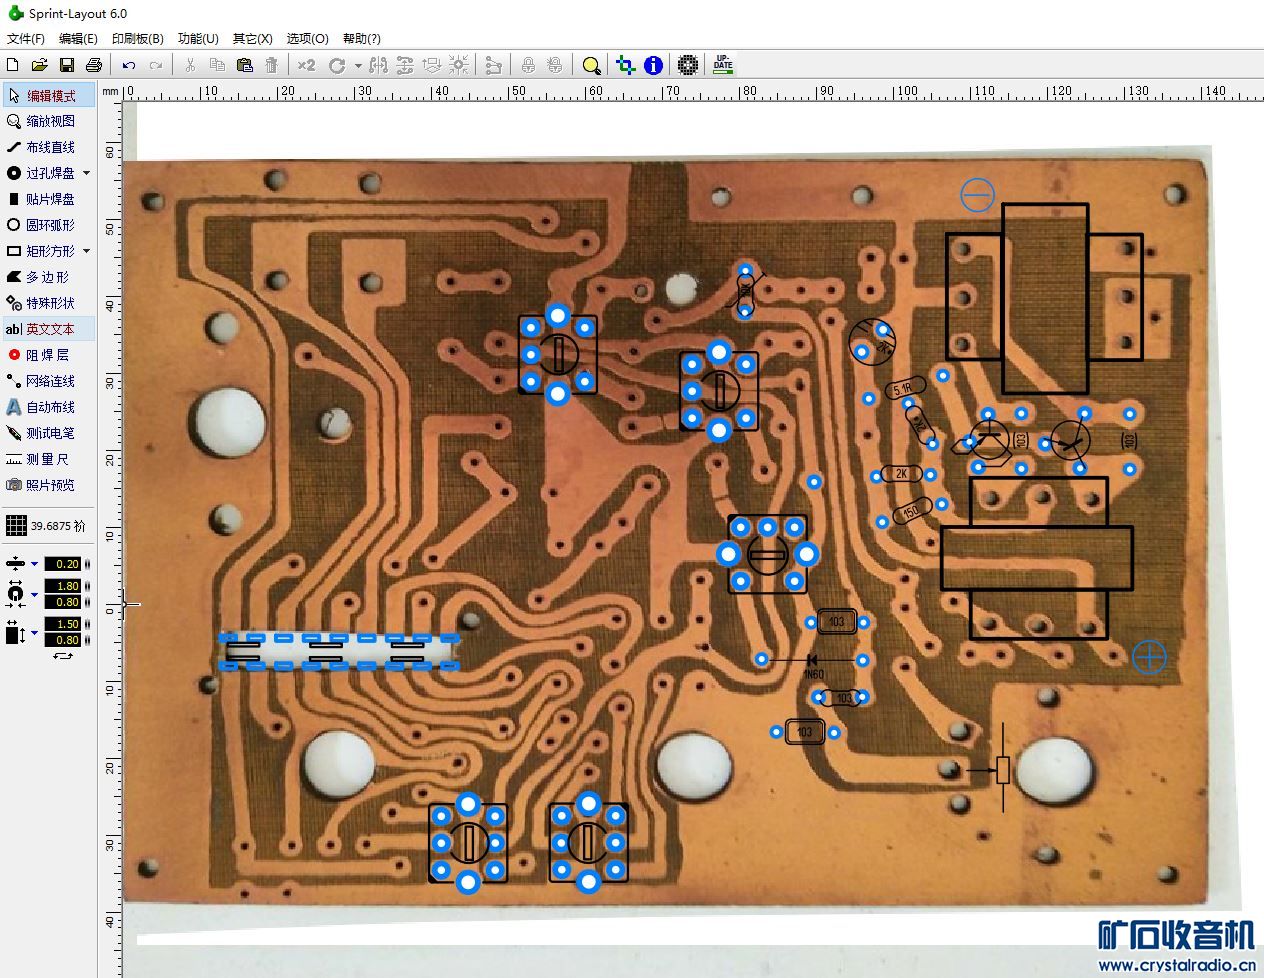This screenshot has width=1264, height=978.
Task: Activate the 阻焊层 solder mask tool
Action: (46, 355)
